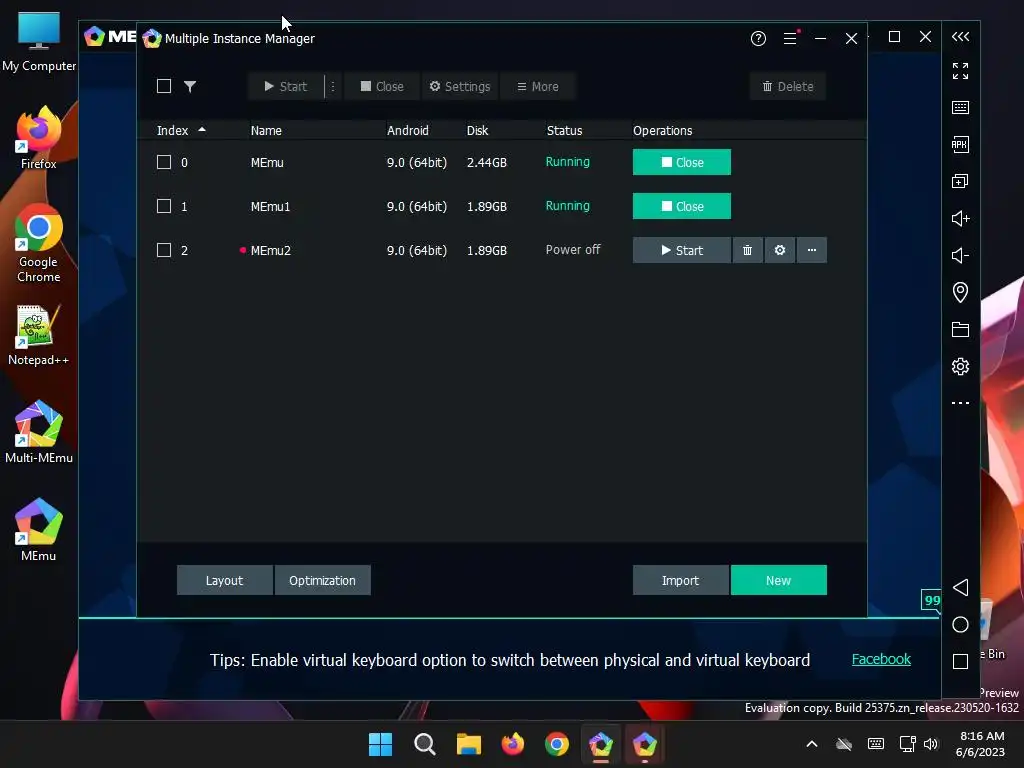Toggle fullscreen in MEmu sidebar

point(960,71)
